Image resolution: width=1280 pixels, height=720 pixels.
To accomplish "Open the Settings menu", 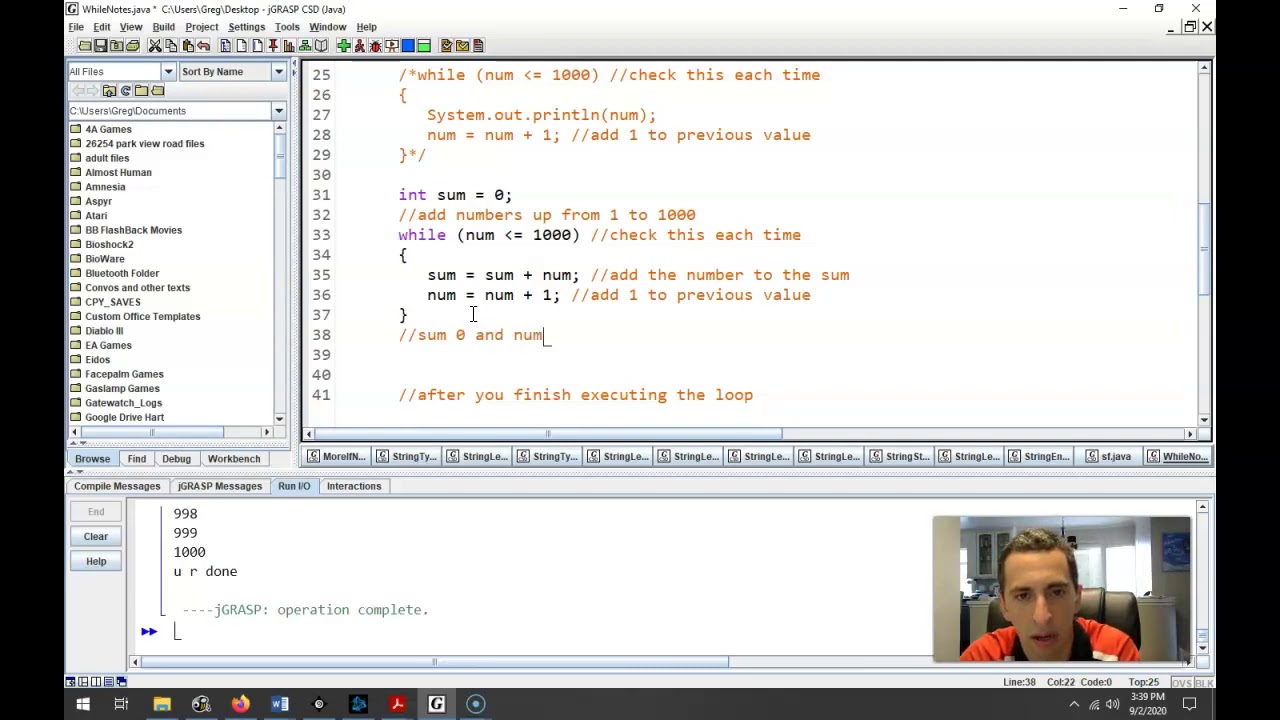I will (246, 27).
